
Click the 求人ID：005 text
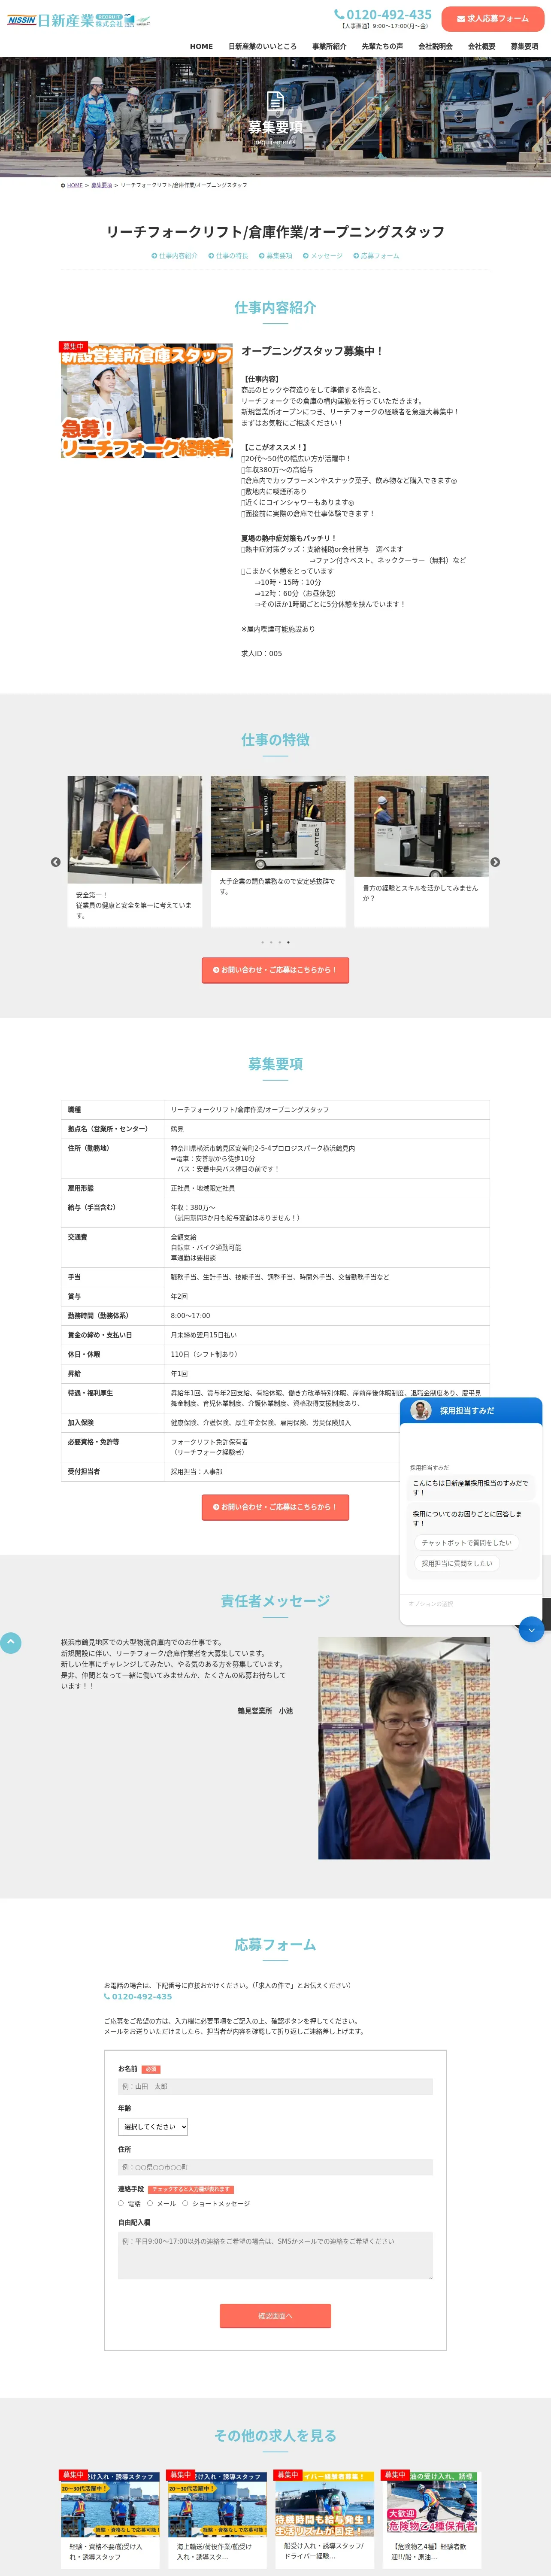point(262,653)
